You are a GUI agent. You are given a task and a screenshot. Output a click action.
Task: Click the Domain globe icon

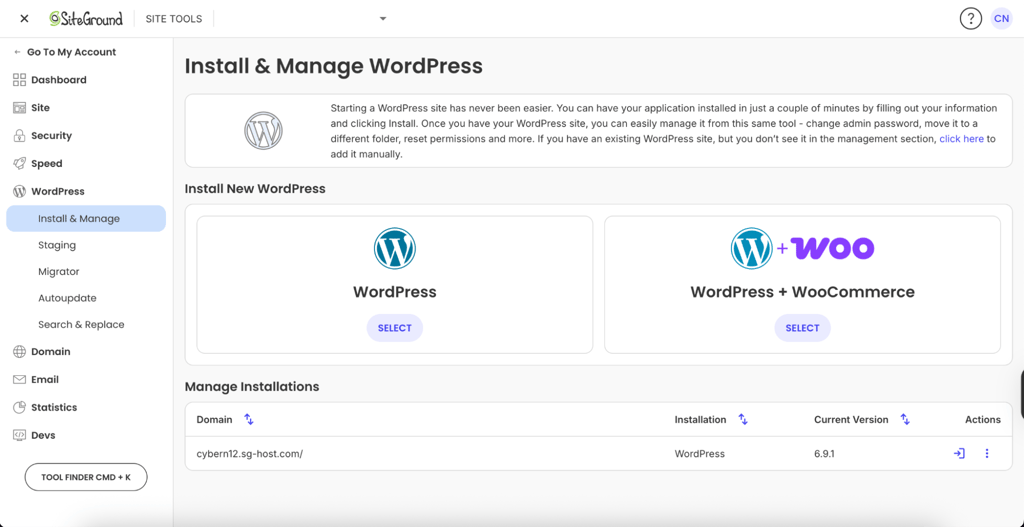[19, 351]
